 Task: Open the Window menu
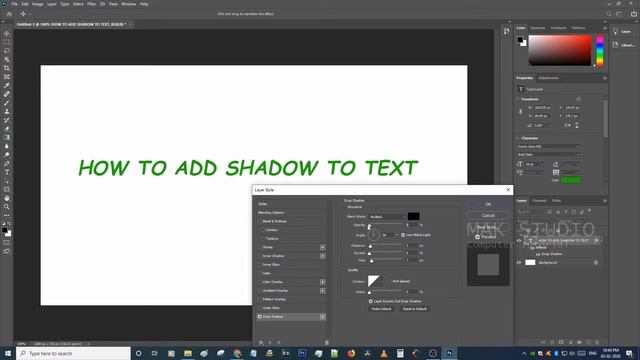click(x=128, y=4)
